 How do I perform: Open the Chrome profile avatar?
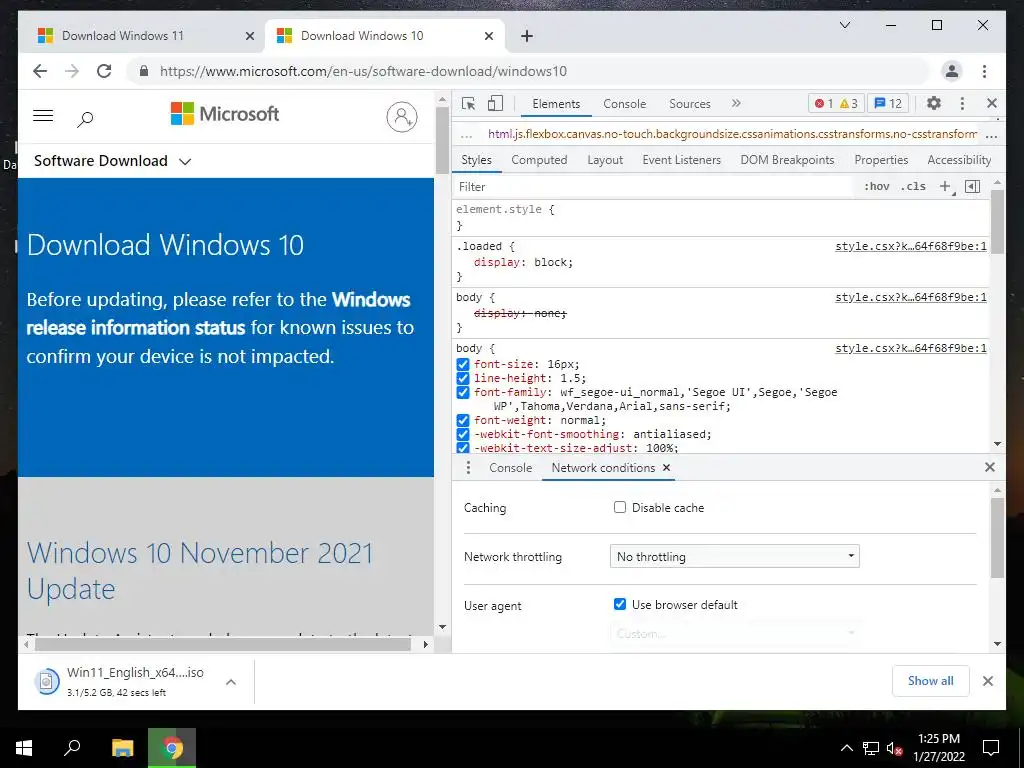coord(952,71)
